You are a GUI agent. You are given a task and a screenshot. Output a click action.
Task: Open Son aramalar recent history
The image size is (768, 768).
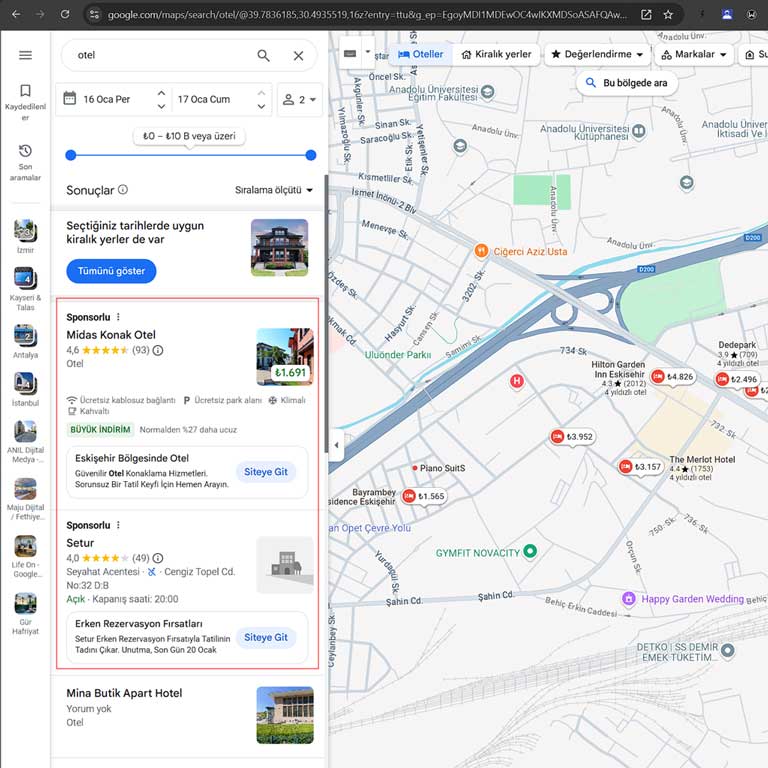[x=25, y=163]
